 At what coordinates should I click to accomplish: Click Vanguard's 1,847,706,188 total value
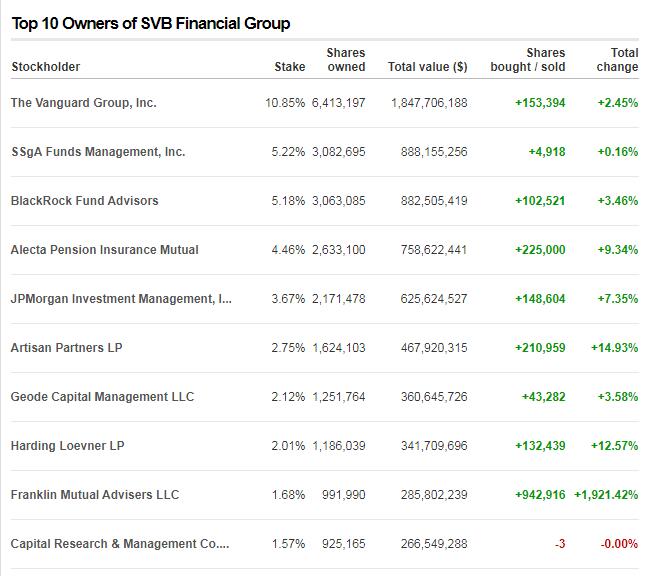(429, 103)
